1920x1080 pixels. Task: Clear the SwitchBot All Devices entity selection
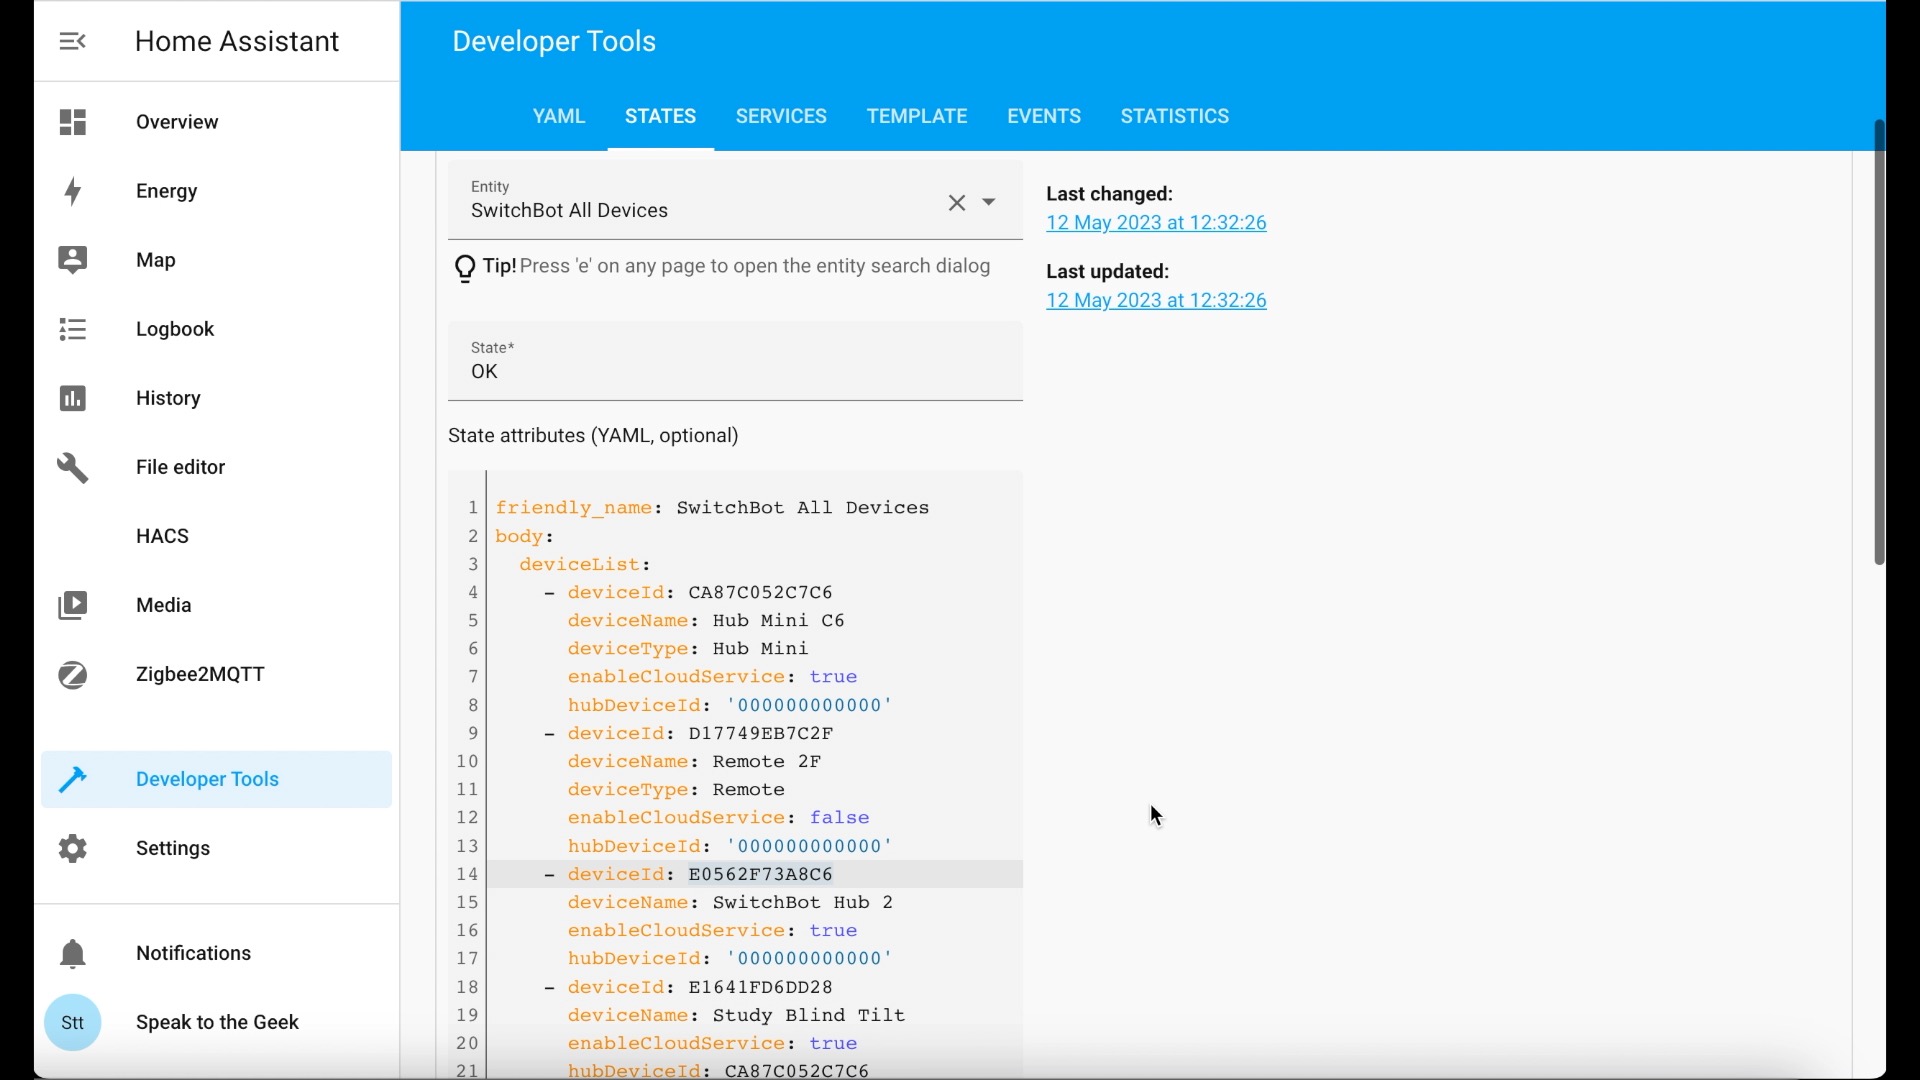pyautogui.click(x=957, y=202)
